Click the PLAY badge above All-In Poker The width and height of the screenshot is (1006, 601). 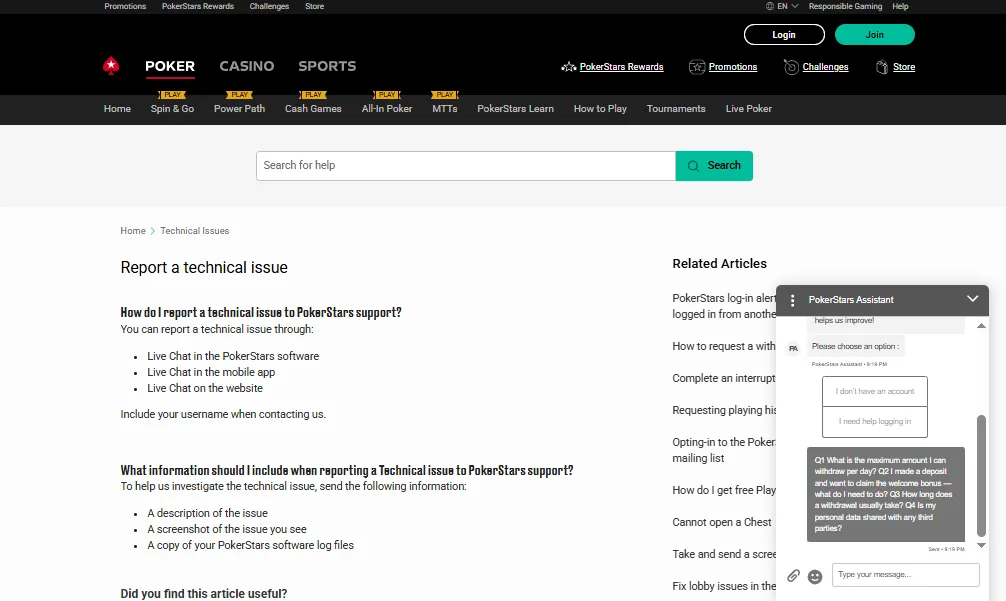tap(387, 94)
